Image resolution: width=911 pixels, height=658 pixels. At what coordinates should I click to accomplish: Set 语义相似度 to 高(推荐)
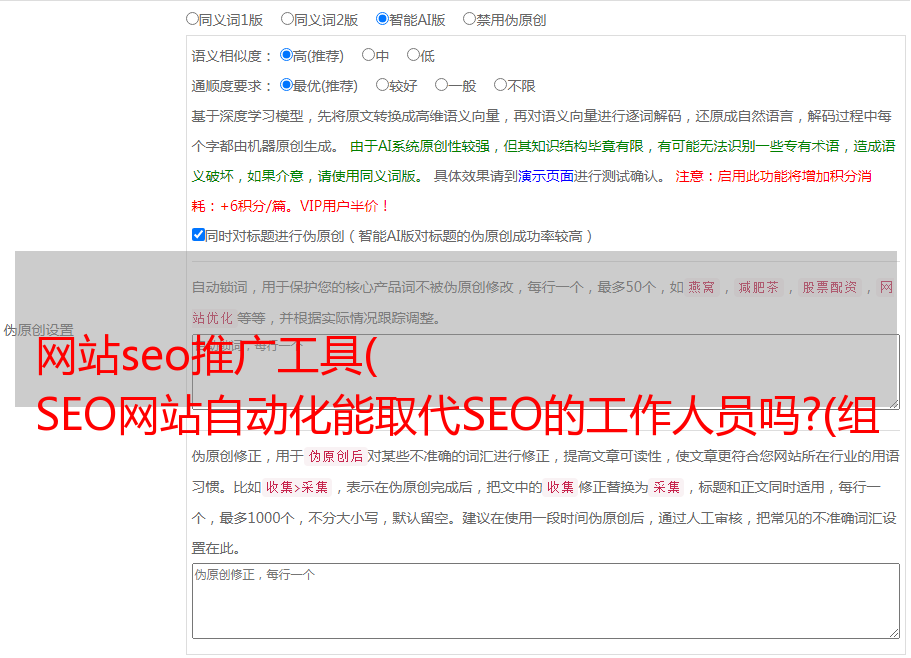[286, 55]
